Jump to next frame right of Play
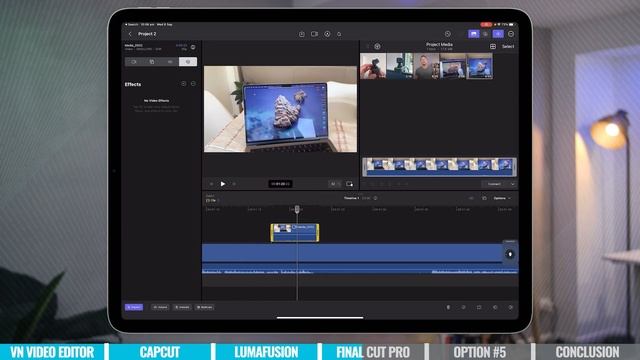640x360 pixels. click(234, 184)
